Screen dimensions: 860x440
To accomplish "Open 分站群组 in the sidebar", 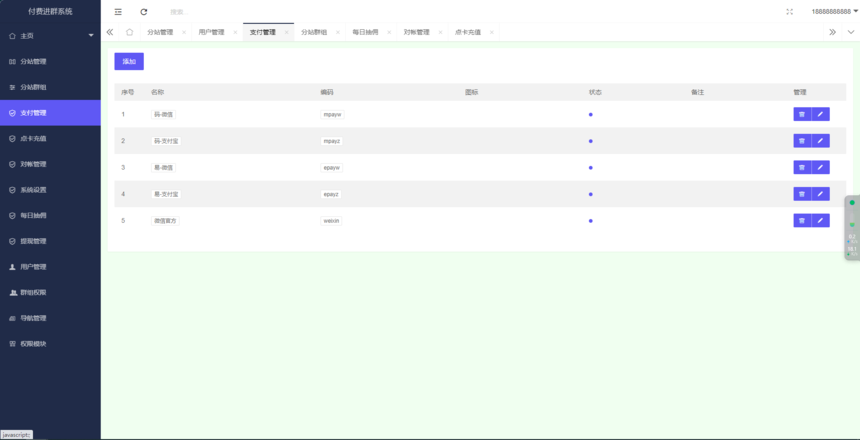I will point(50,87).
